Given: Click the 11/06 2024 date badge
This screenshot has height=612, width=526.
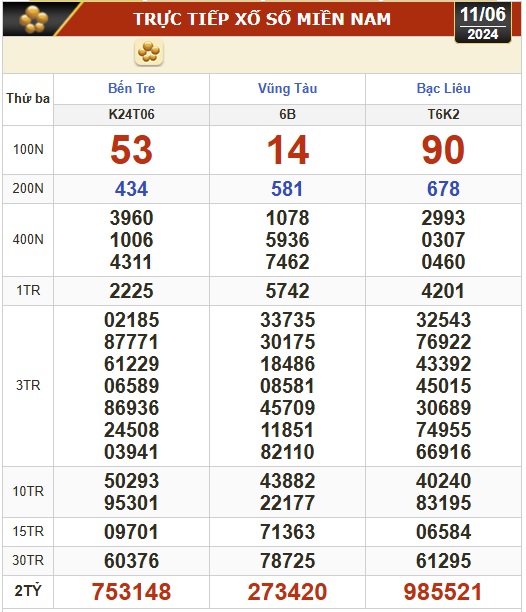Looking at the screenshot, I should point(483,23).
